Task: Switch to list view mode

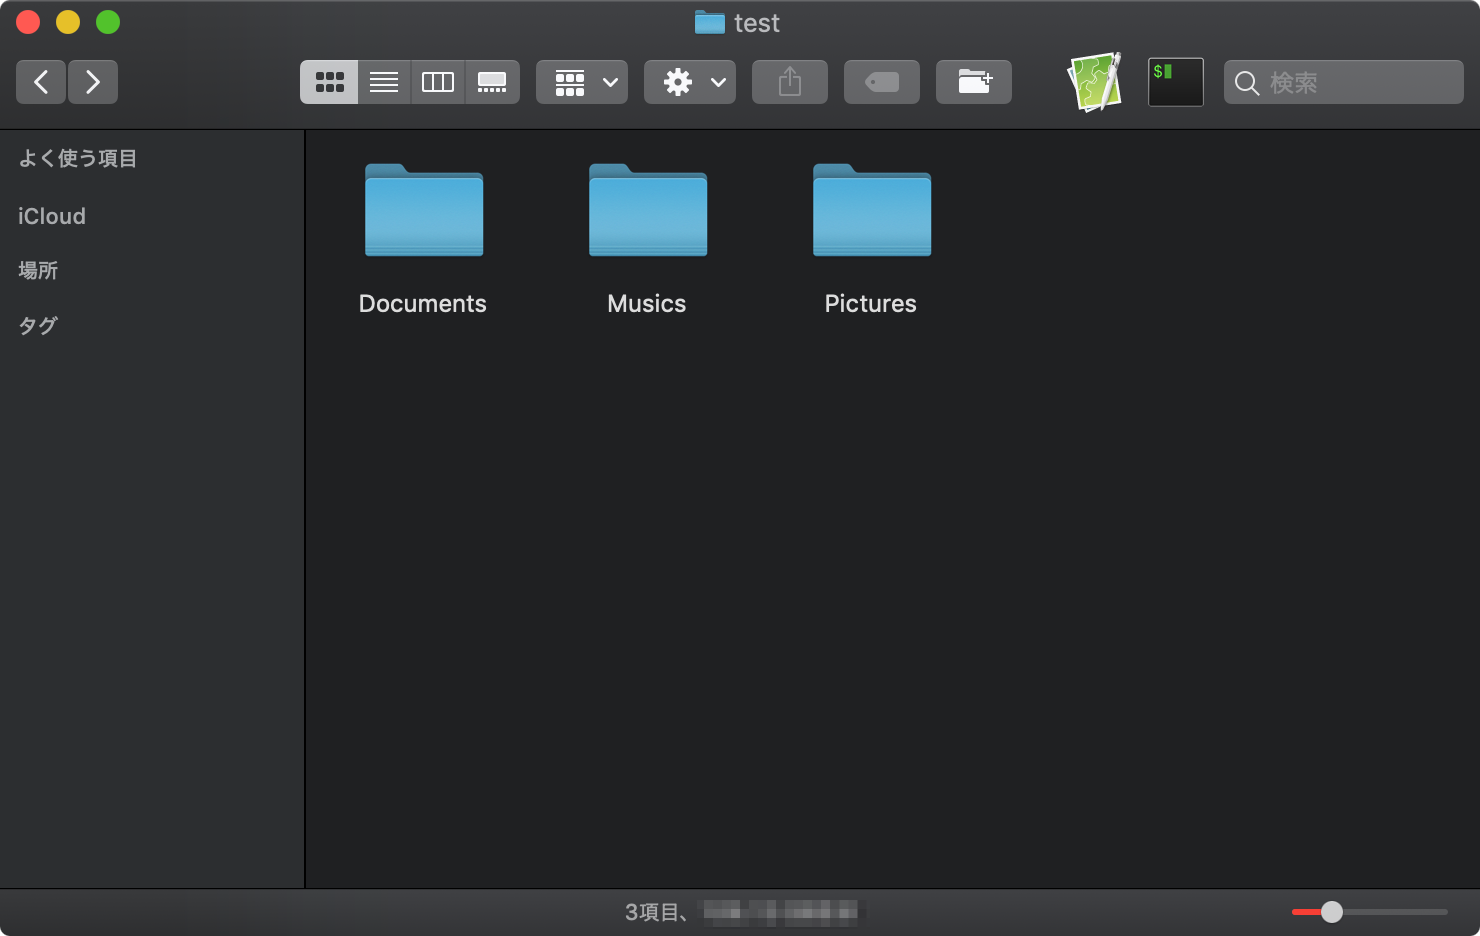Action: point(384,82)
